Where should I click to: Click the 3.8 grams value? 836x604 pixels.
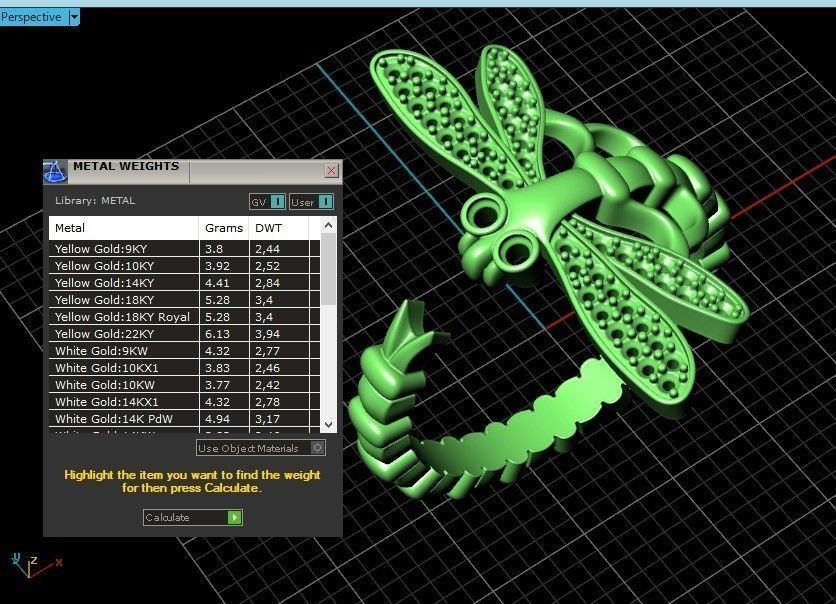coord(214,249)
